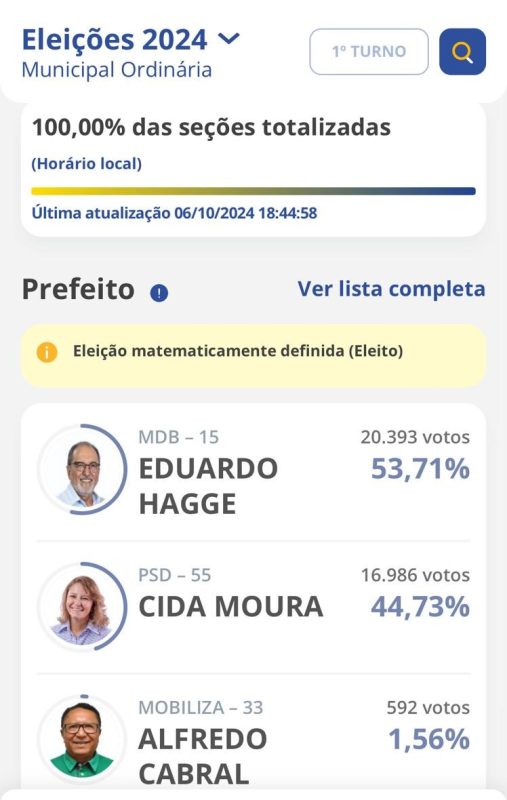Viewport: 507px width, 800px height.
Task: Click the Prefeito info exclamation icon
Action: coord(159,293)
